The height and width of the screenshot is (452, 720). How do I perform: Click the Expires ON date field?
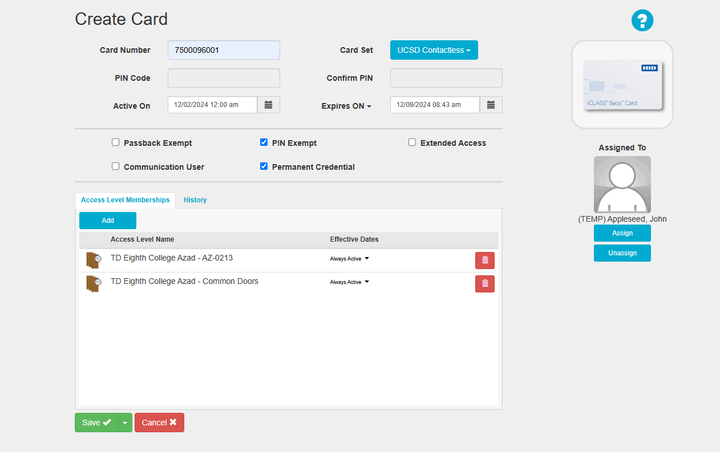coord(435,105)
